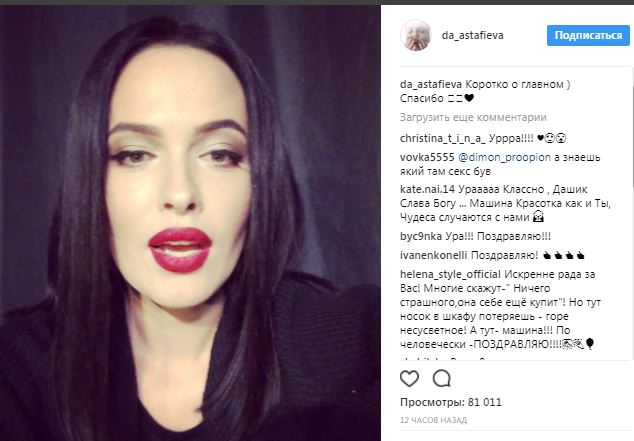
Task: Load more comments via Загрузить еще комментарии
Action: click(x=473, y=117)
